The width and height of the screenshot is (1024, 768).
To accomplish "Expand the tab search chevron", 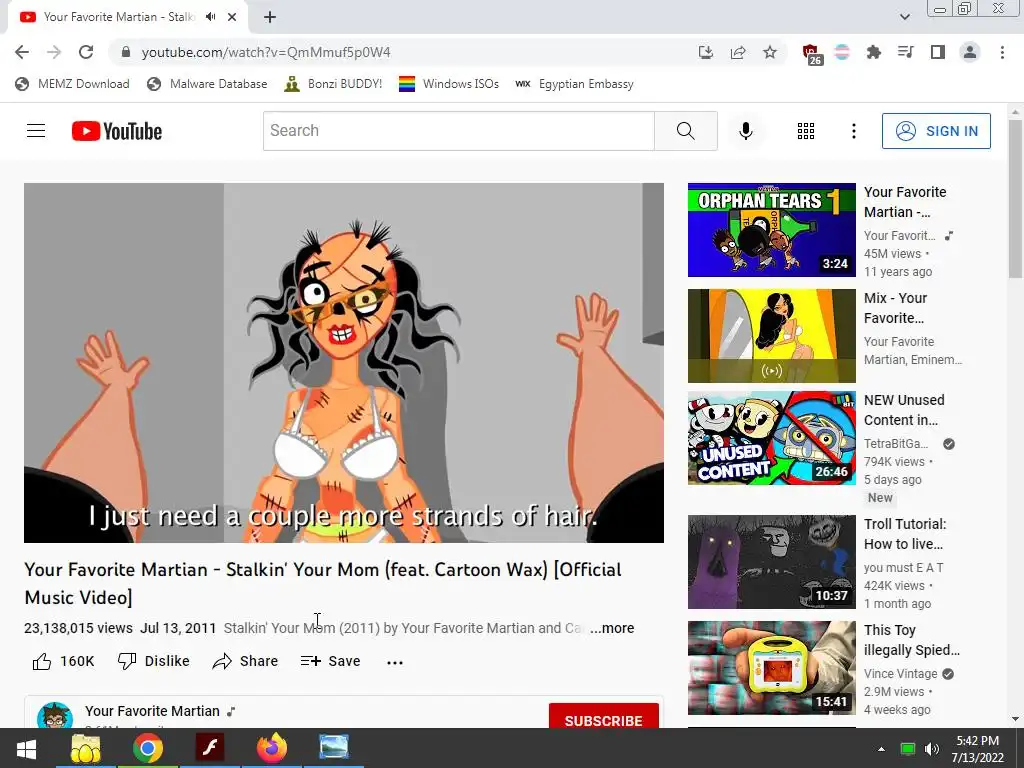I will tap(904, 17).
